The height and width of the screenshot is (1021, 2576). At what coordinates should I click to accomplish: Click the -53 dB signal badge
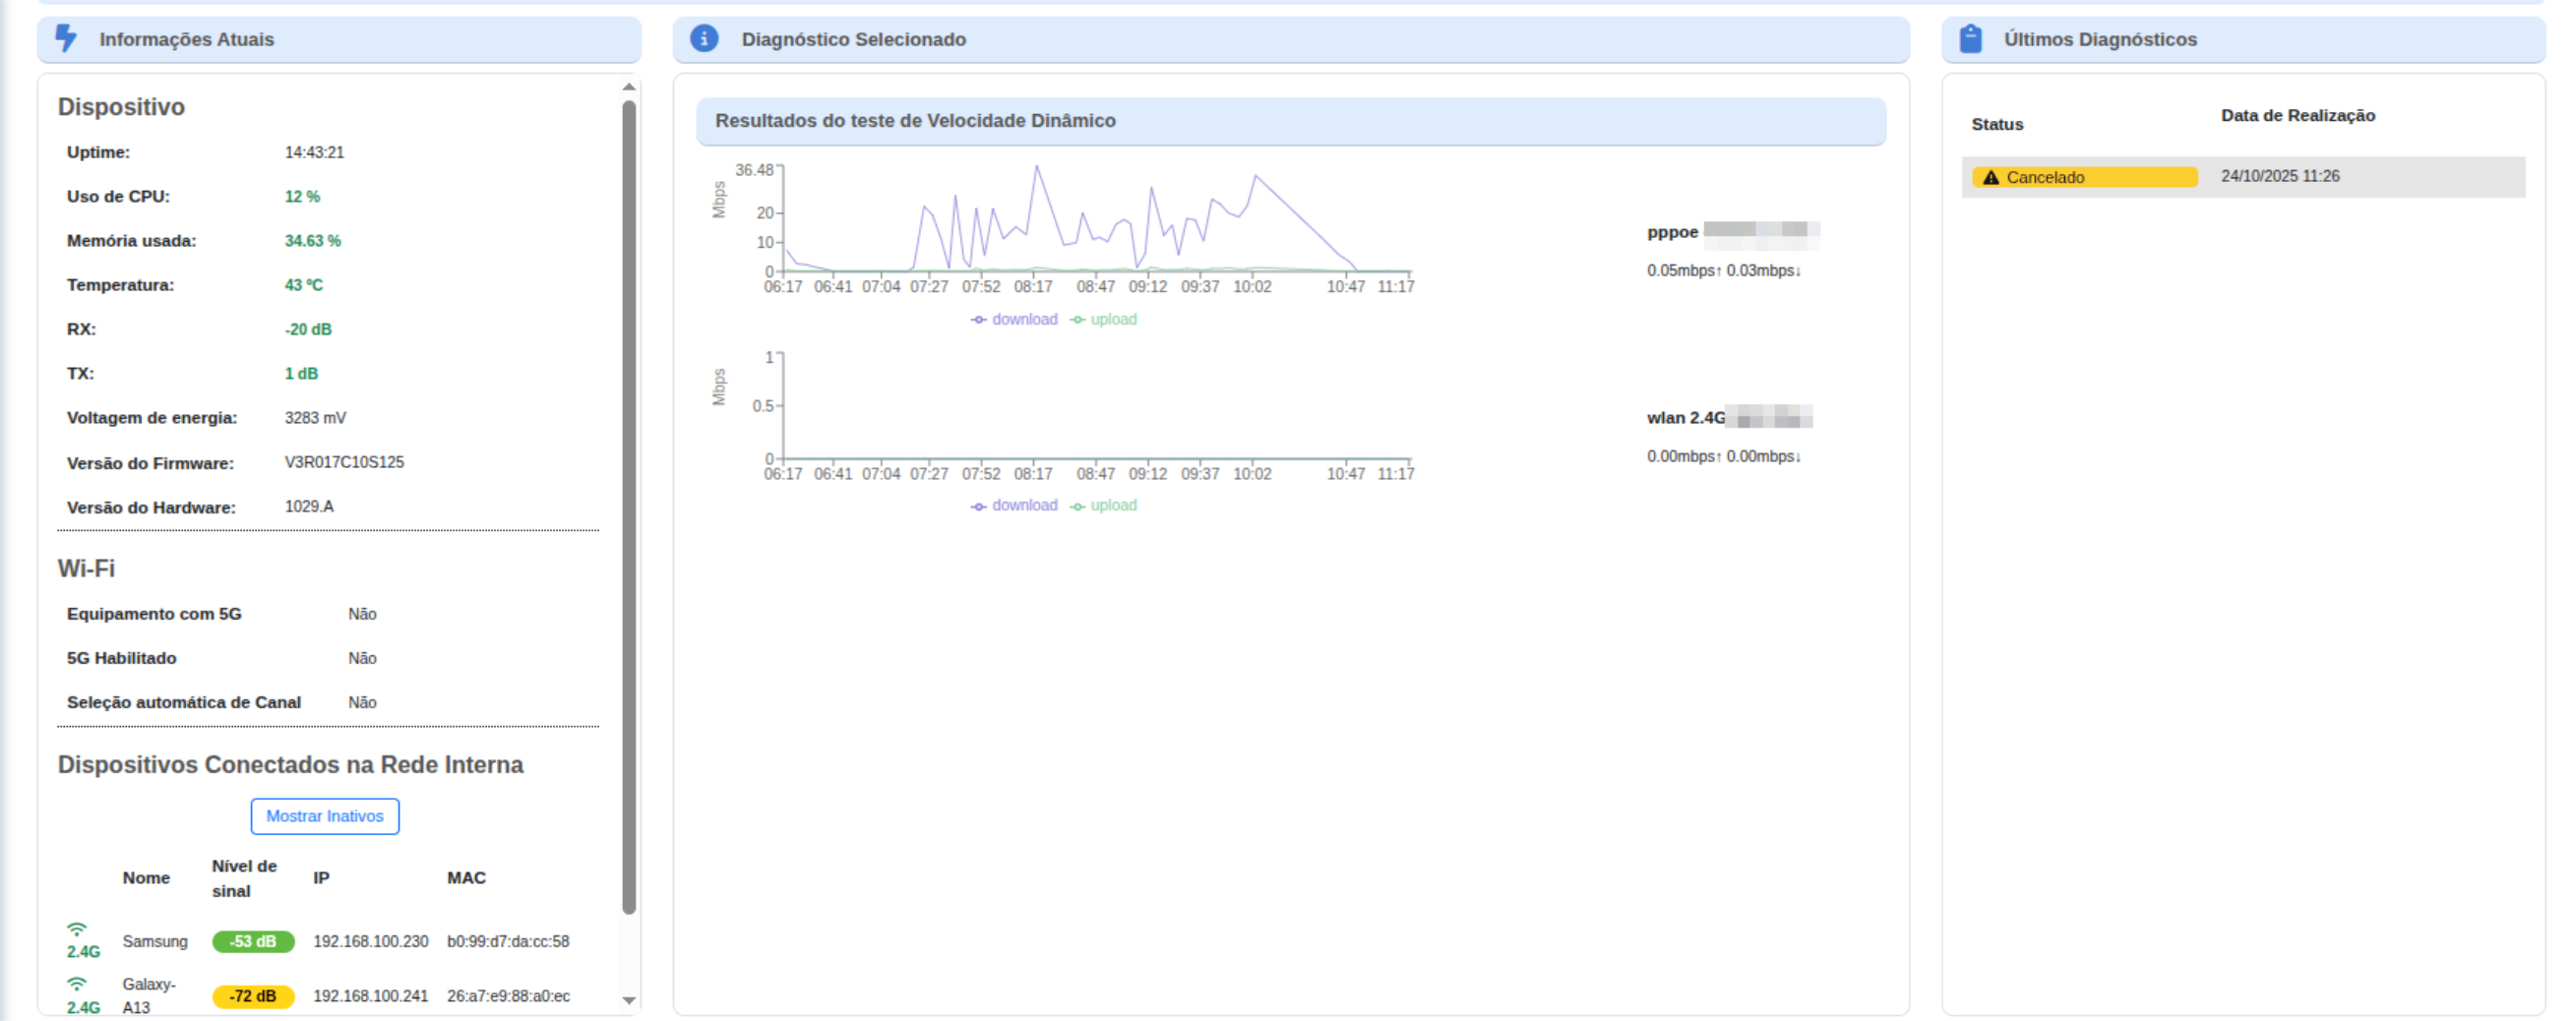click(253, 941)
